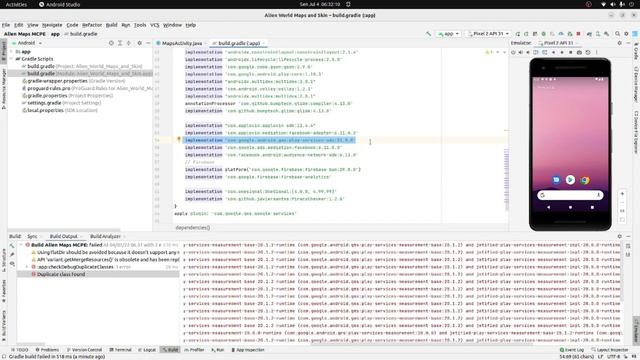640x360 pixels.
Task: Click Collapse All icon in Project panel
Action: pyautogui.click(x=129, y=43)
